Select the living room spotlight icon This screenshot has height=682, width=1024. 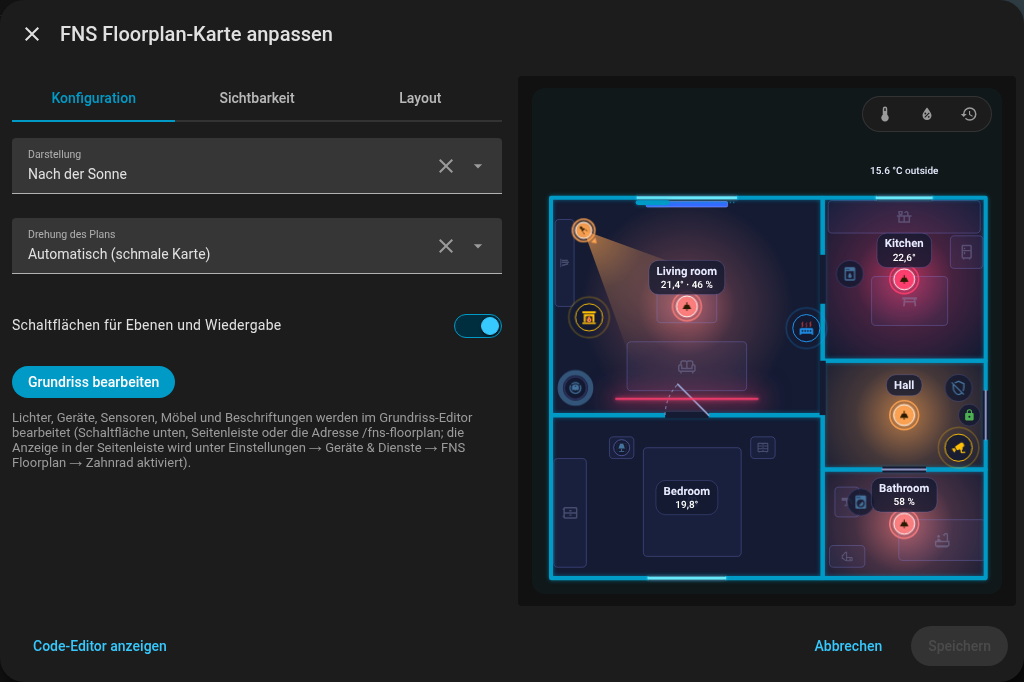(583, 230)
